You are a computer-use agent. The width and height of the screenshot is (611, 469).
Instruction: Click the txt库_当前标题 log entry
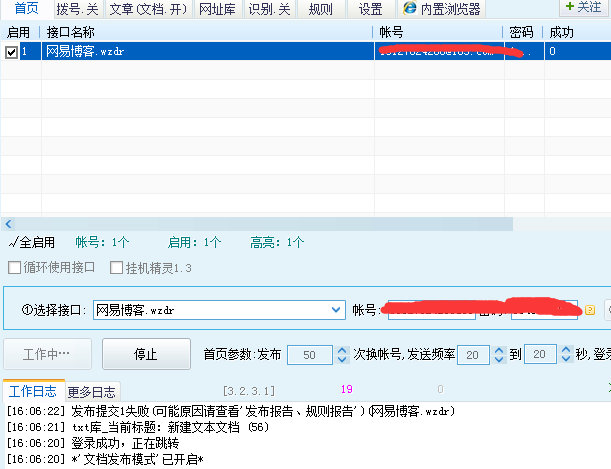coord(138,427)
